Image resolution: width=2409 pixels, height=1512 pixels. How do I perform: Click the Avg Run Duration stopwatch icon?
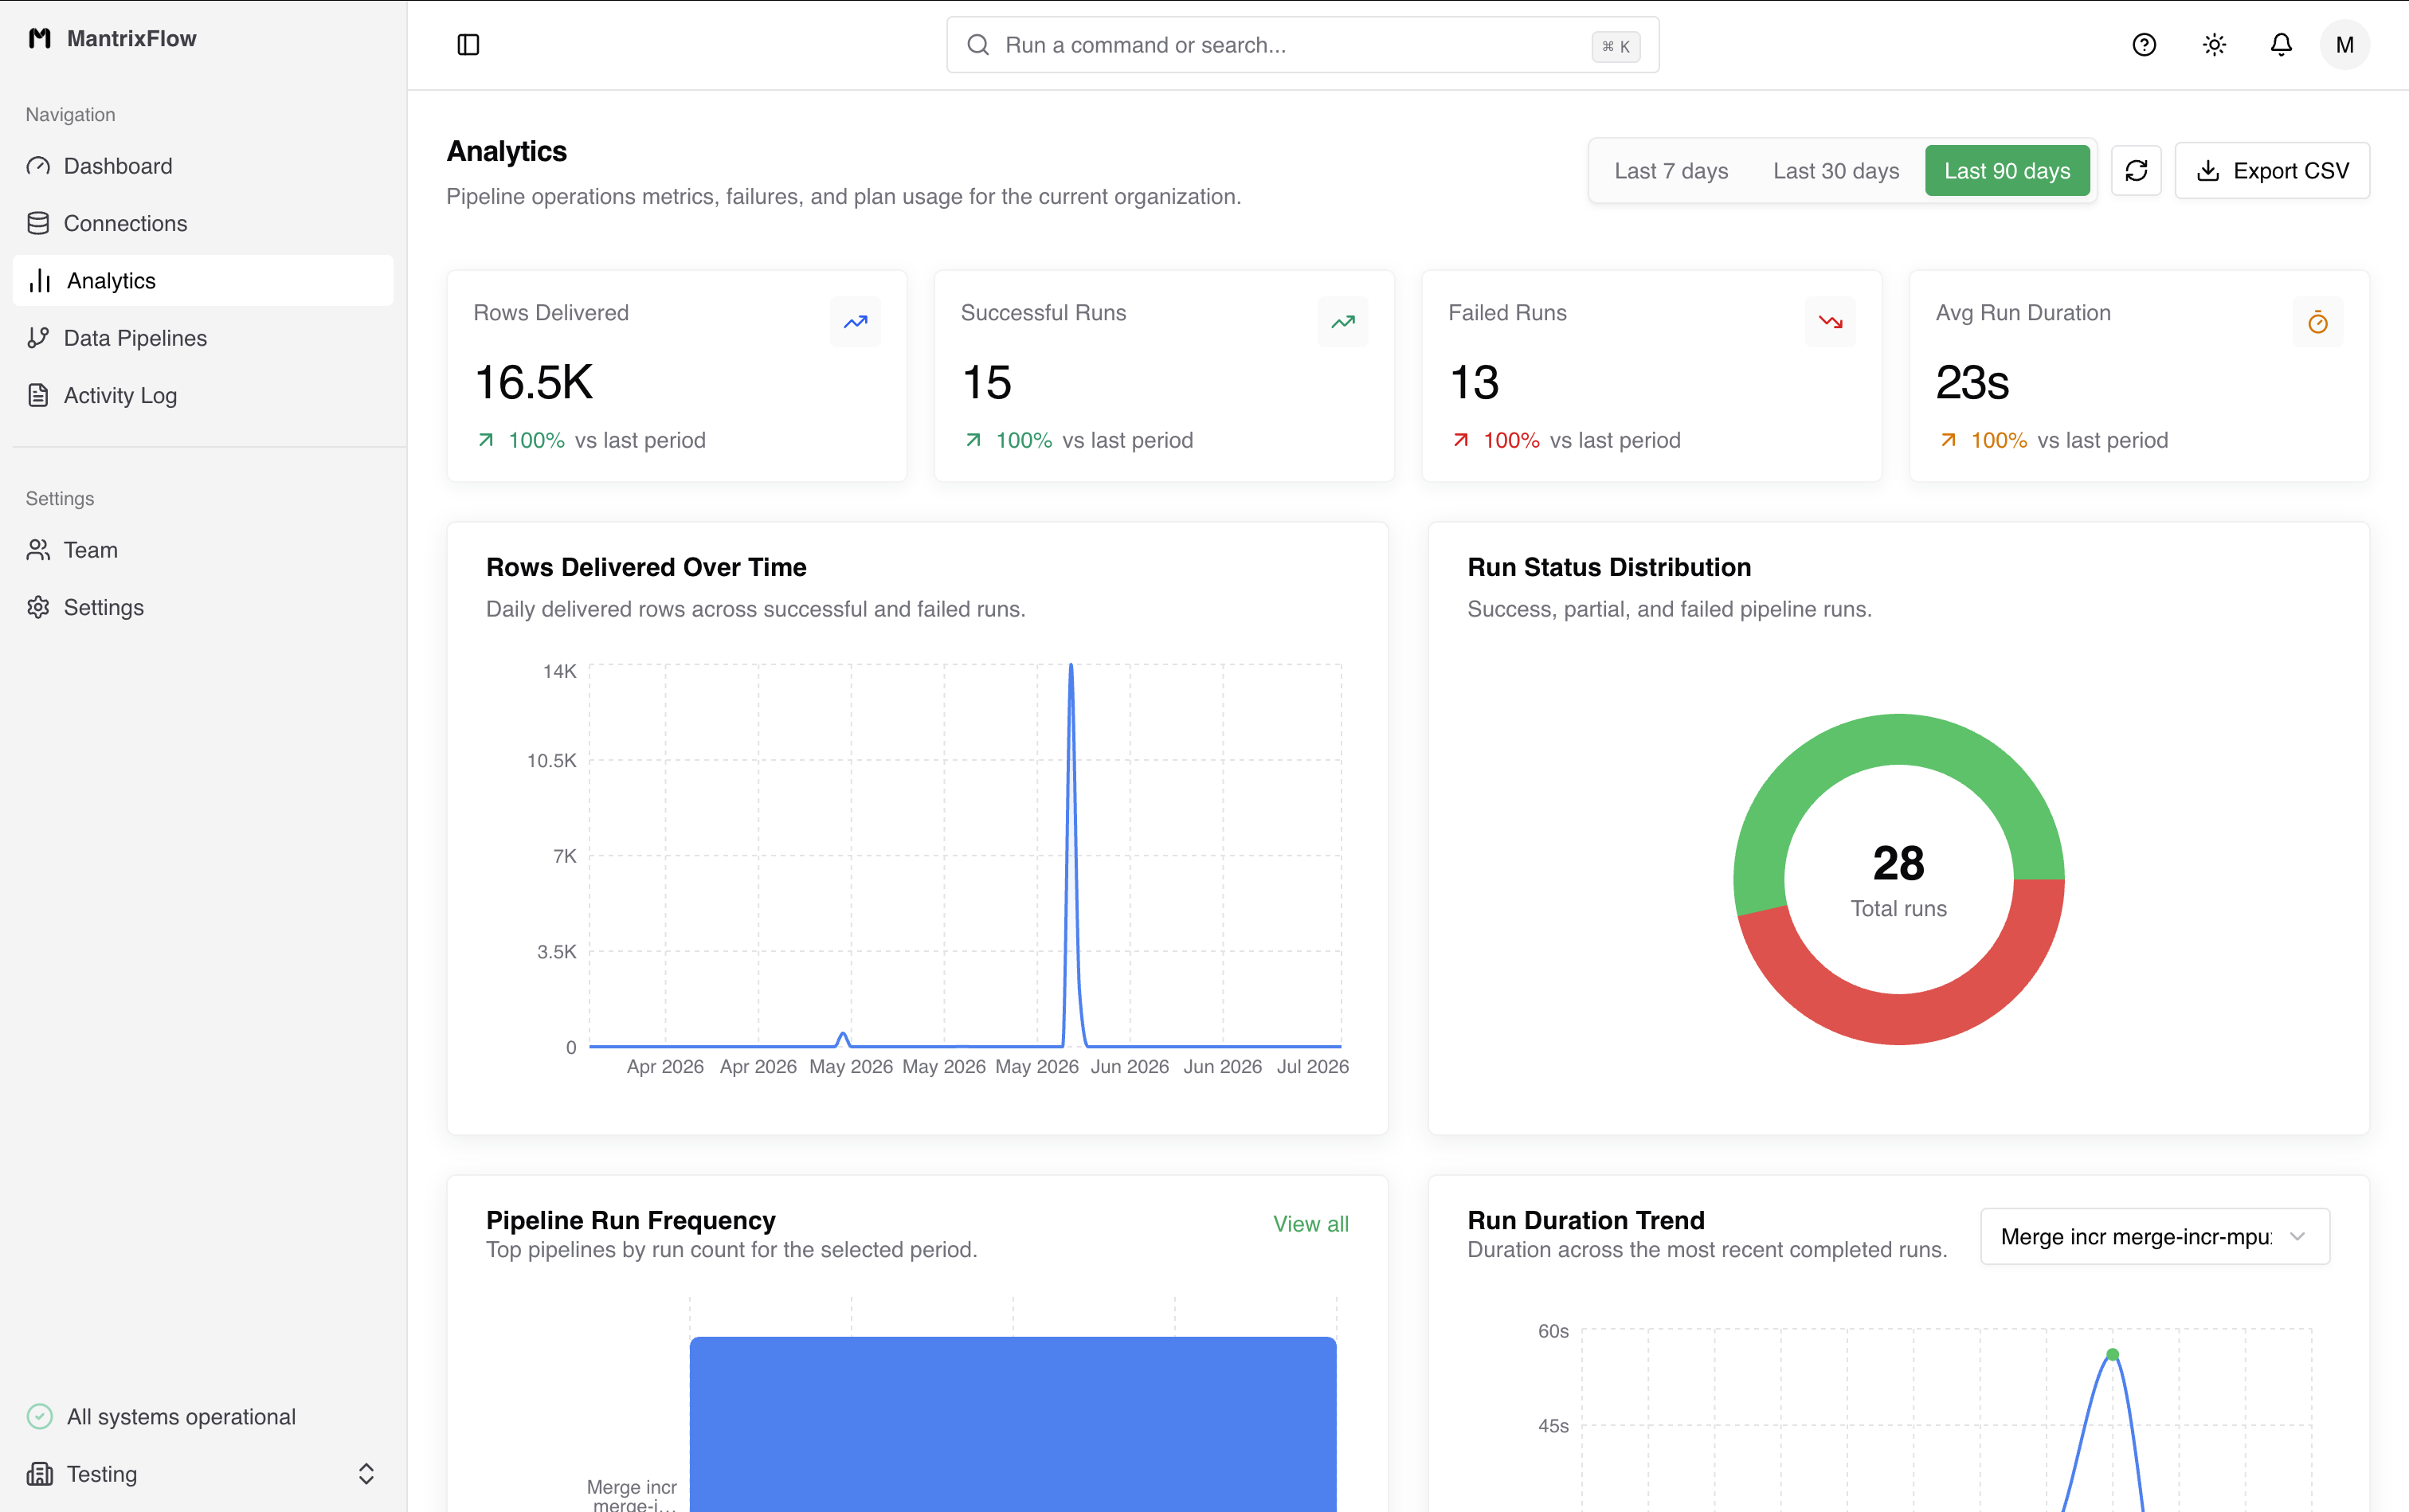coord(2318,322)
